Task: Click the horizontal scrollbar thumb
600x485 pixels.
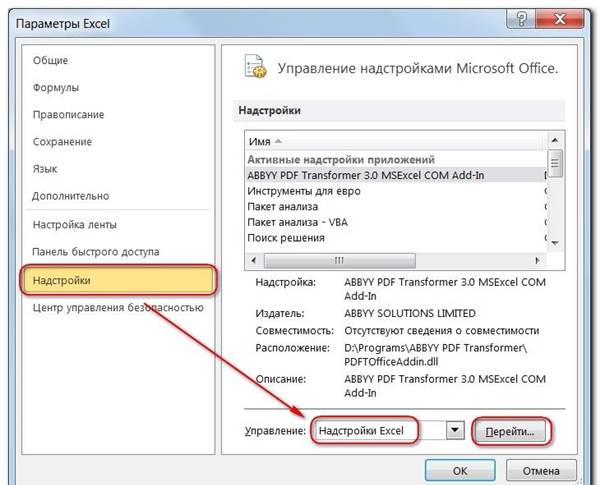Action: pyautogui.click(x=340, y=261)
